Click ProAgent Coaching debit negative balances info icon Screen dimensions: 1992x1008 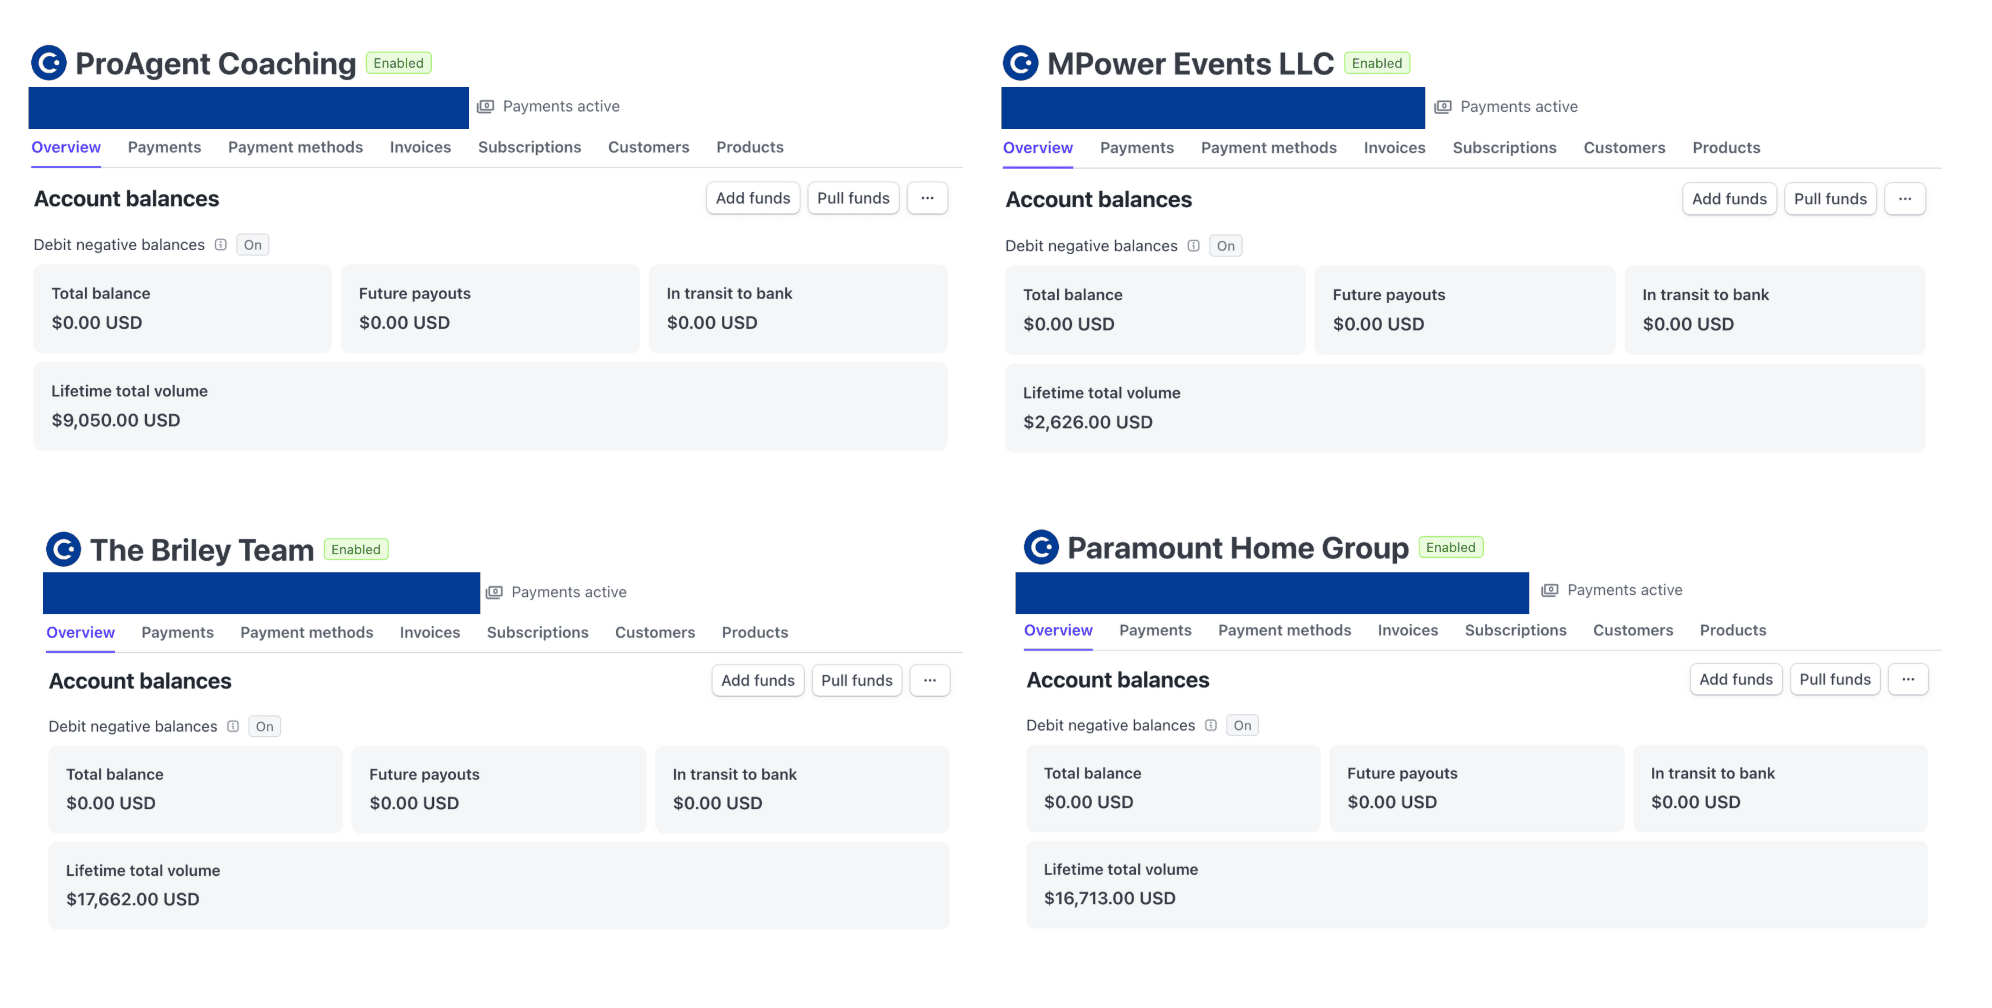pos(221,245)
